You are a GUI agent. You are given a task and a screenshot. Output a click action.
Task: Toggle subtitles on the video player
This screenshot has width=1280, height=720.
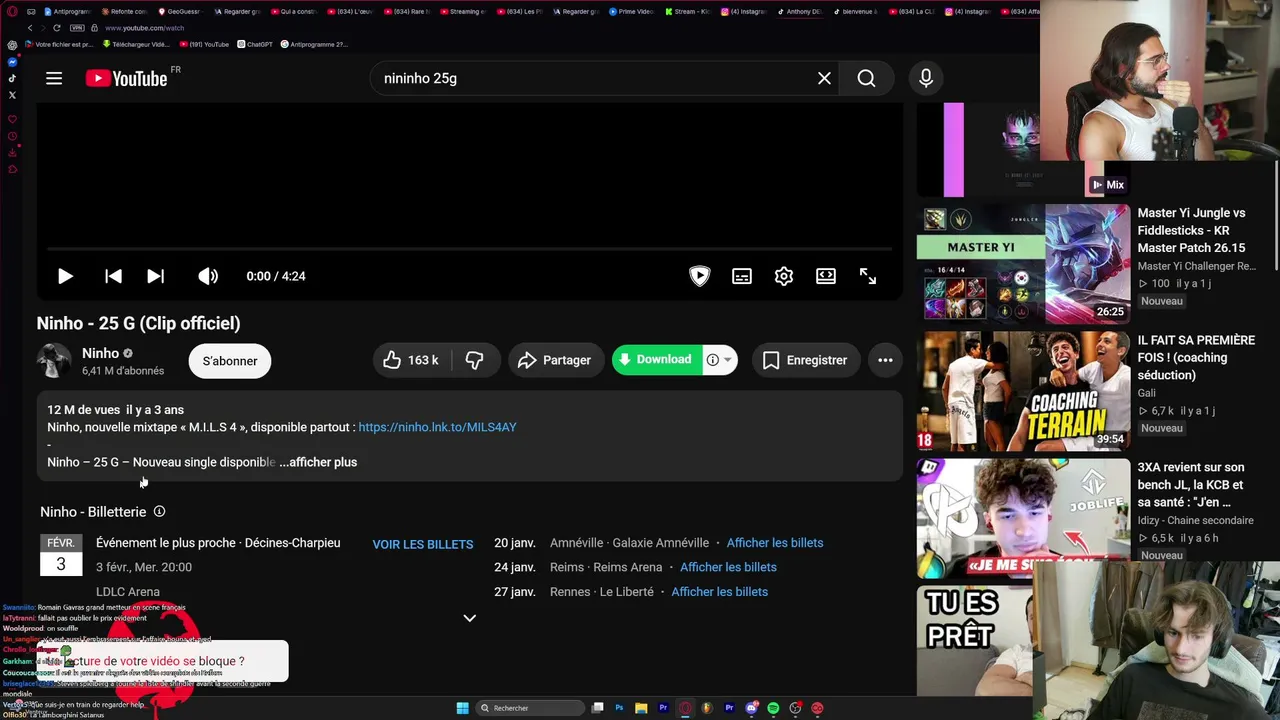click(x=742, y=276)
